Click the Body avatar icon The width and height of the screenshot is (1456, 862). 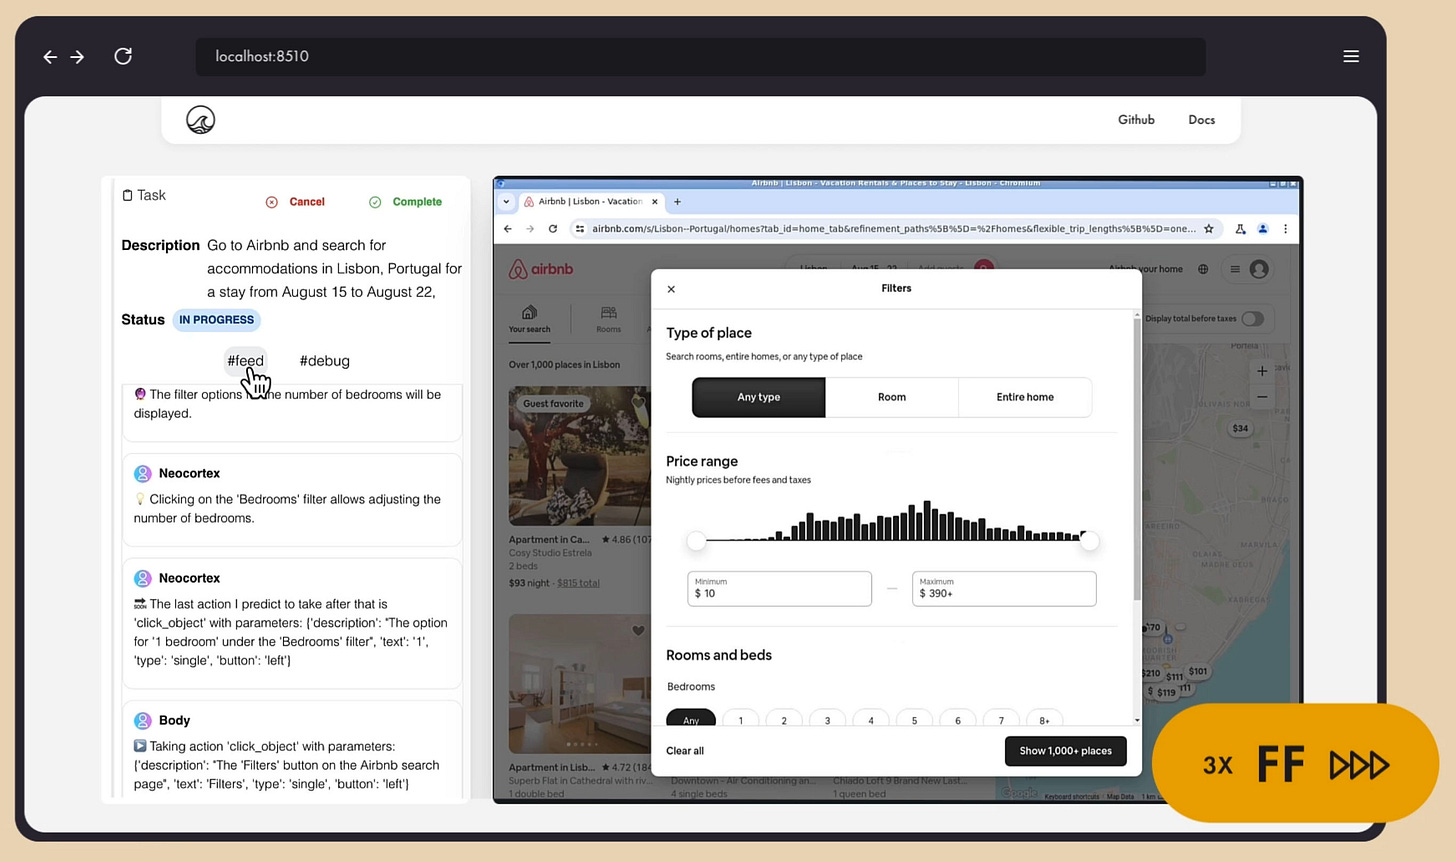(143, 720)
